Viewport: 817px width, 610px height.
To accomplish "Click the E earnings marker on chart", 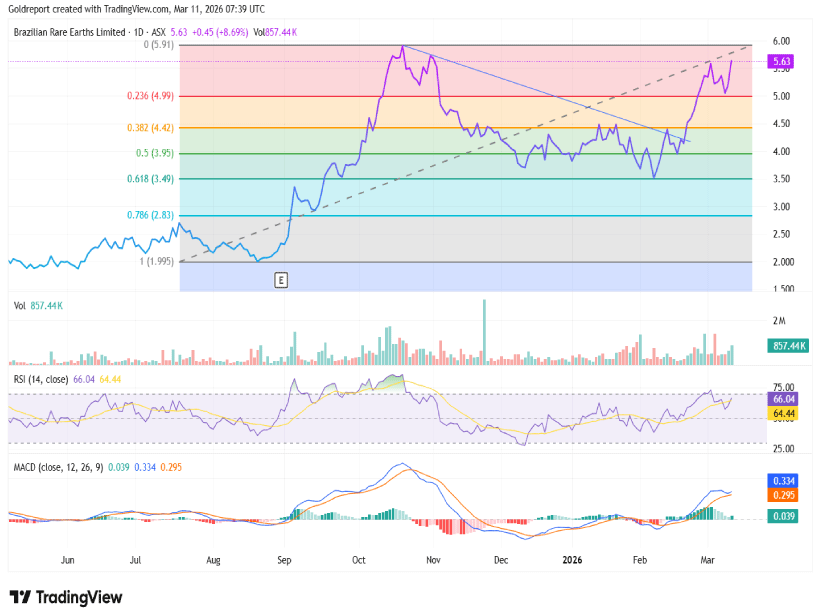I will coord(281,281).
